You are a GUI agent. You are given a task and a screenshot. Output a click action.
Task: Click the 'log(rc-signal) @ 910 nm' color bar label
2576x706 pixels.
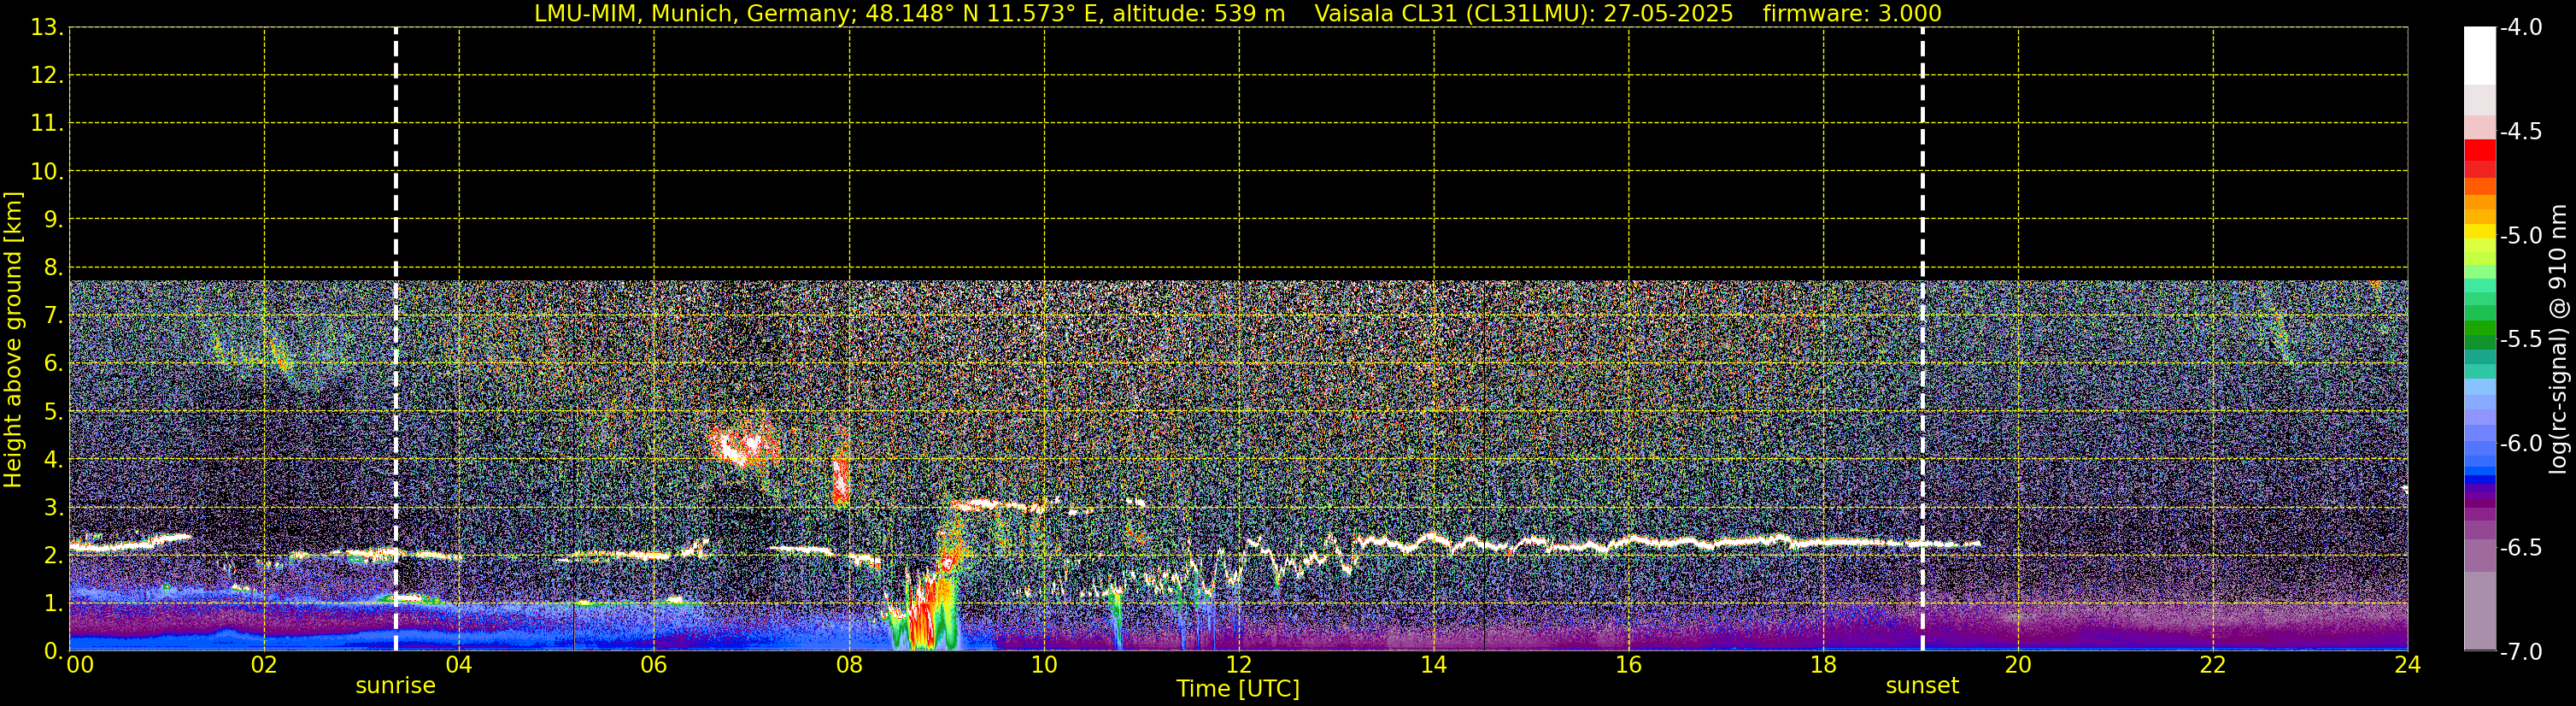(2559, 339)
